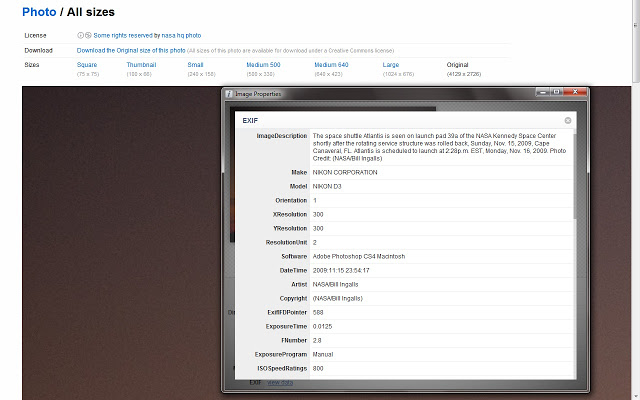The image size is (640, 400).
Task: Select the Large size option
Action: [391, 65]
